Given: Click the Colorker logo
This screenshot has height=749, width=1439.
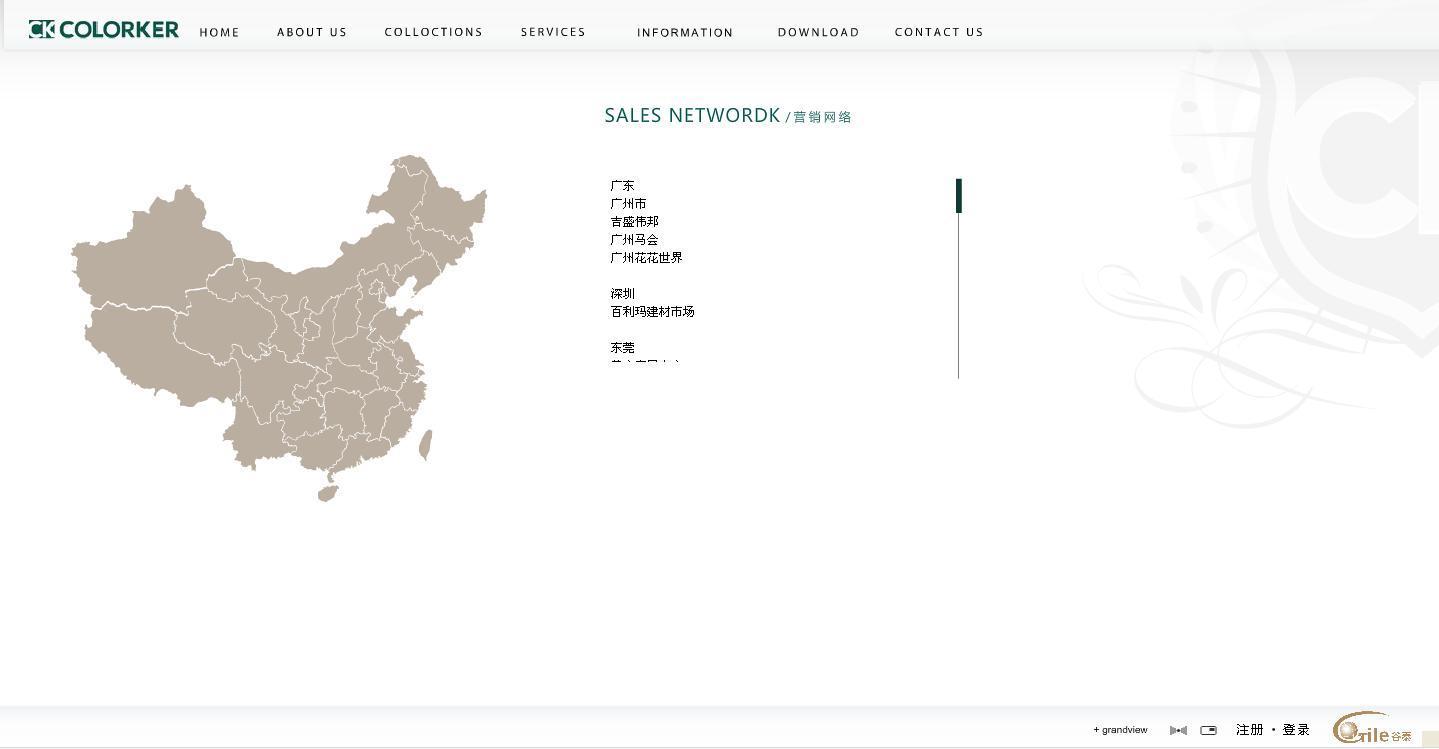Looking at the screenshot, I should point(104,30).
